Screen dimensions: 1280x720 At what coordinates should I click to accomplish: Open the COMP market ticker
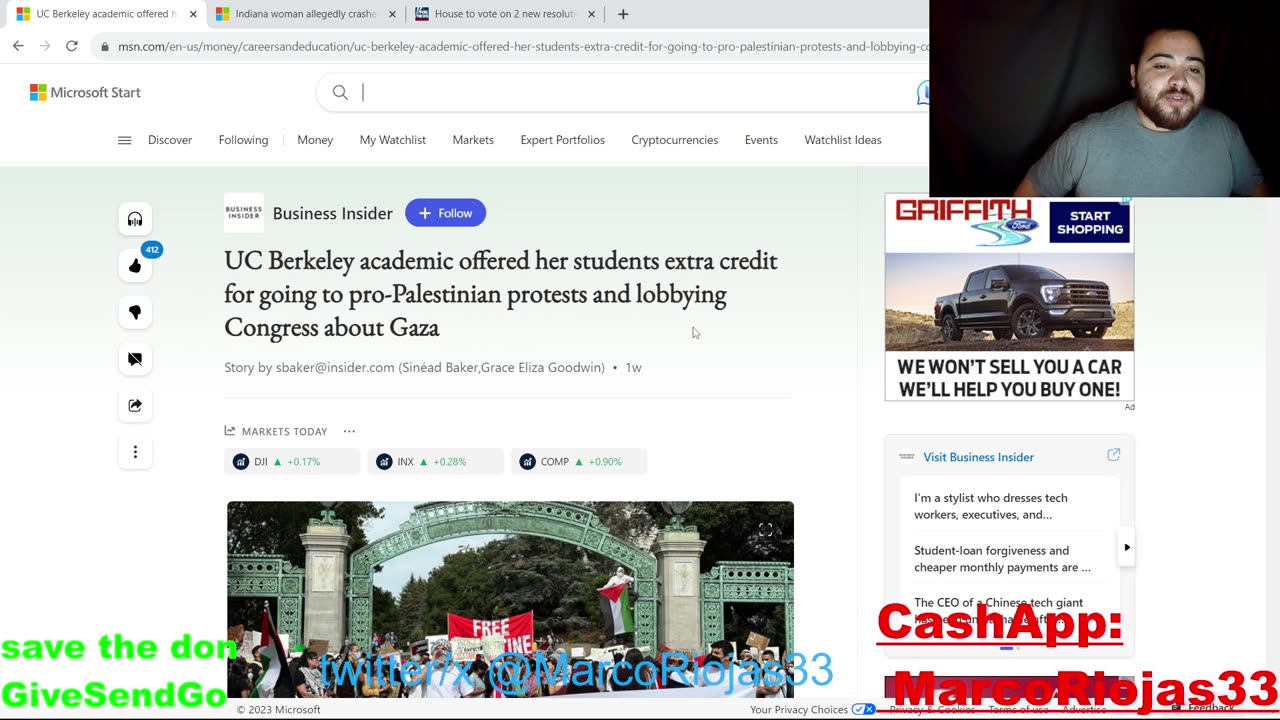tap(579, 461)
